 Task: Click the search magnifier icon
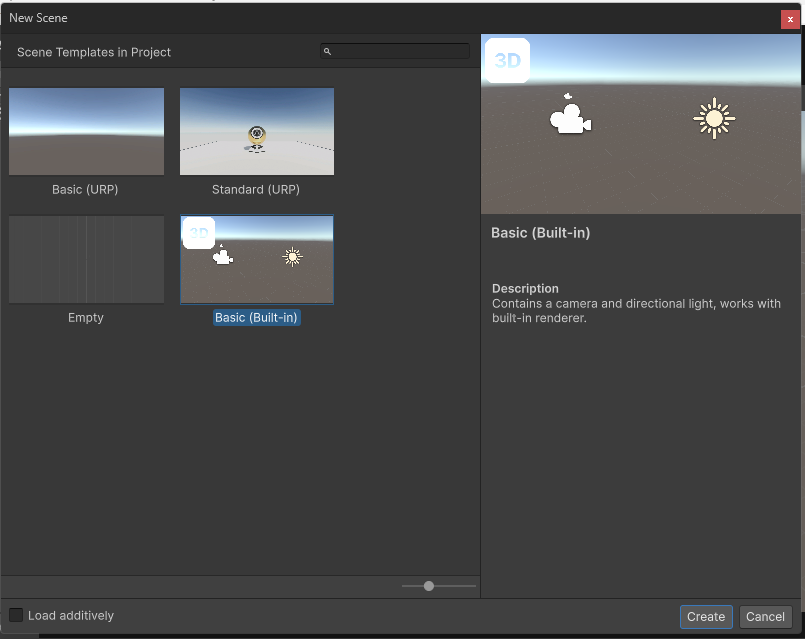coord(328,51)
